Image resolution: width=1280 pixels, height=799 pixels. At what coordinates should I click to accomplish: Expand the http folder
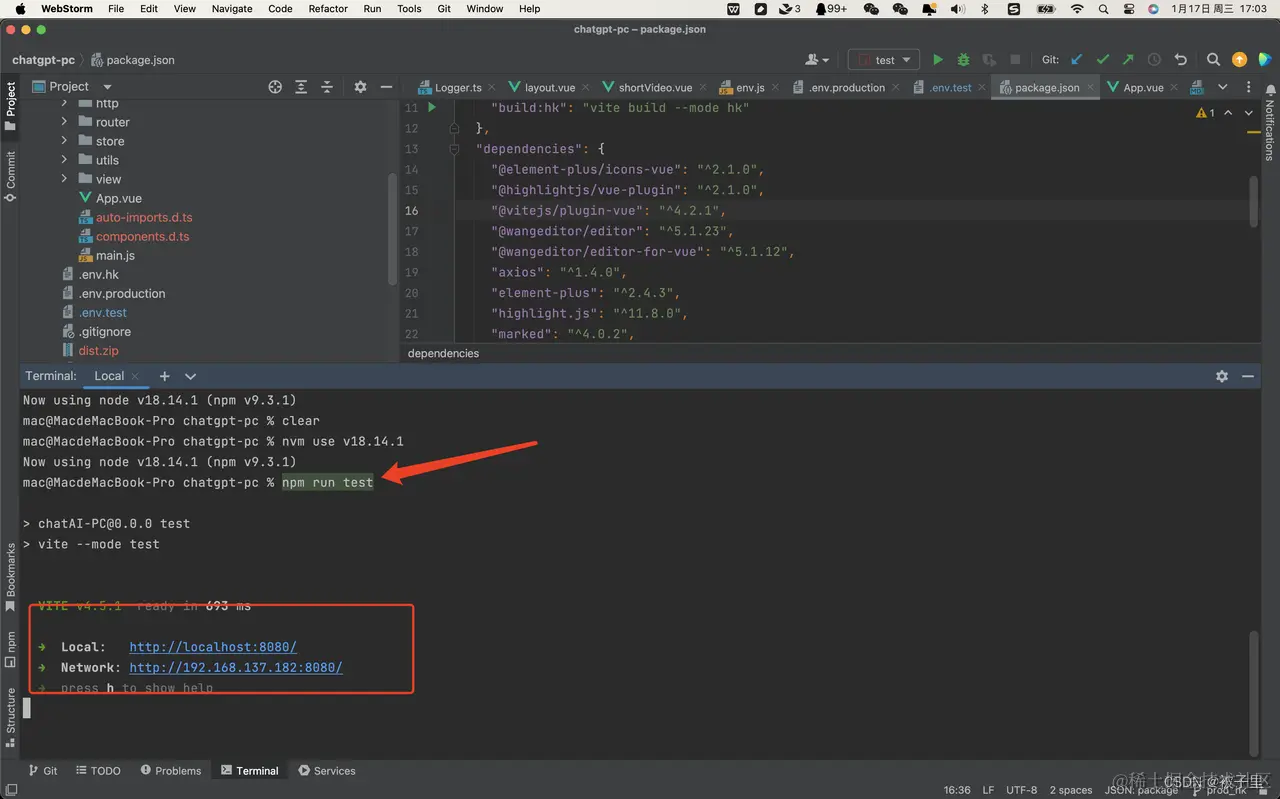click(64, 103)
